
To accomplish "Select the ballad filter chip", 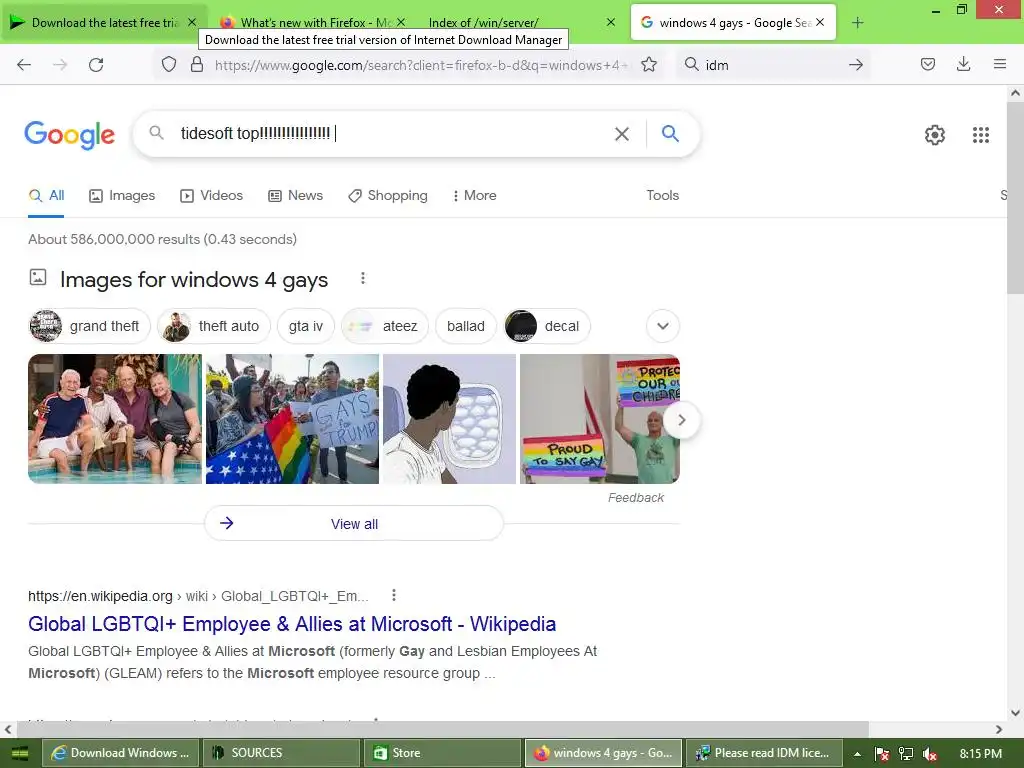I will (466, 326).
